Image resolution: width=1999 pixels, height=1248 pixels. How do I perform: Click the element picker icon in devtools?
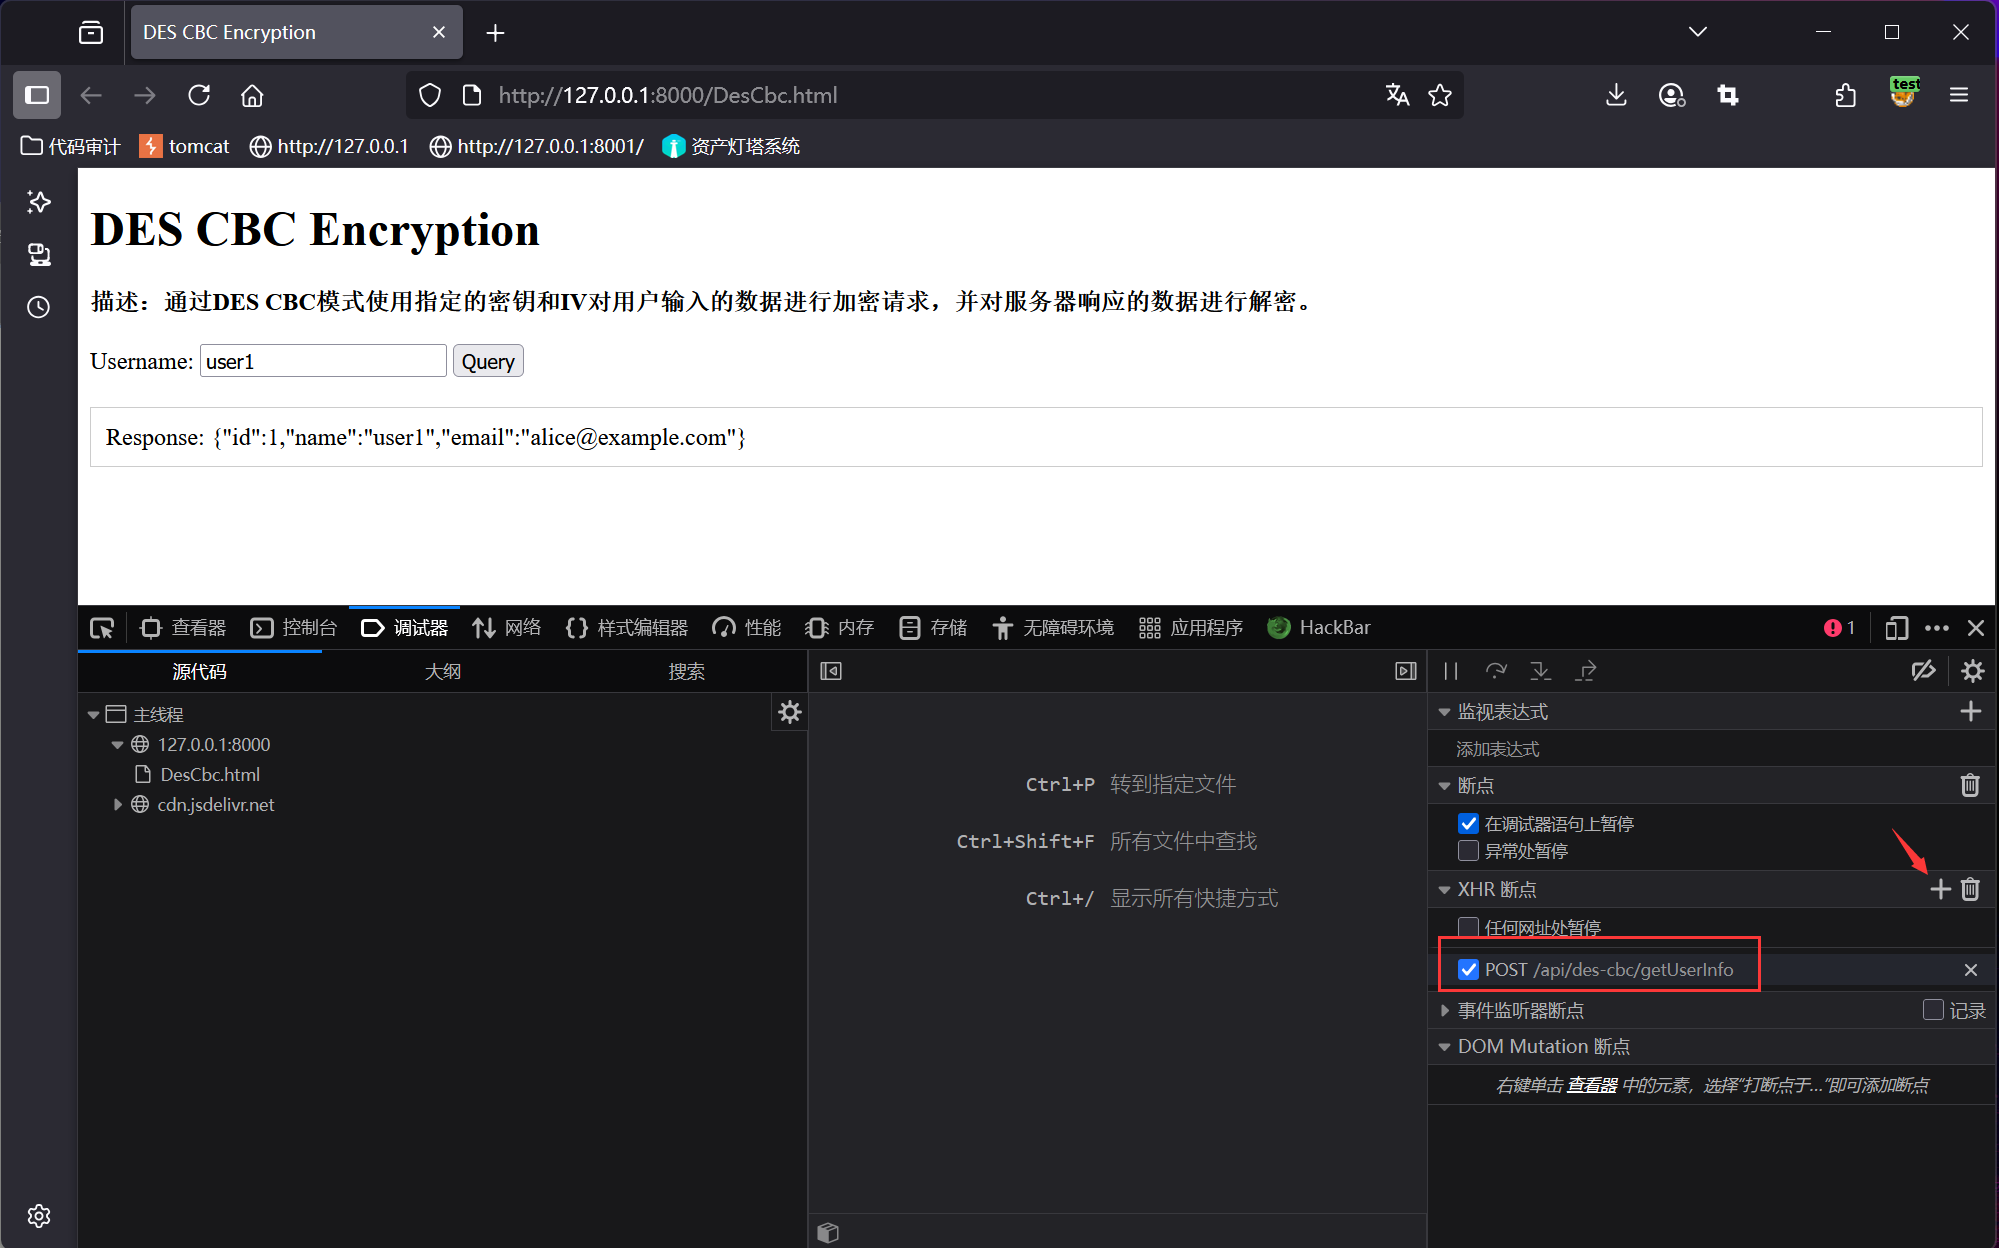(x=102, y=628)
